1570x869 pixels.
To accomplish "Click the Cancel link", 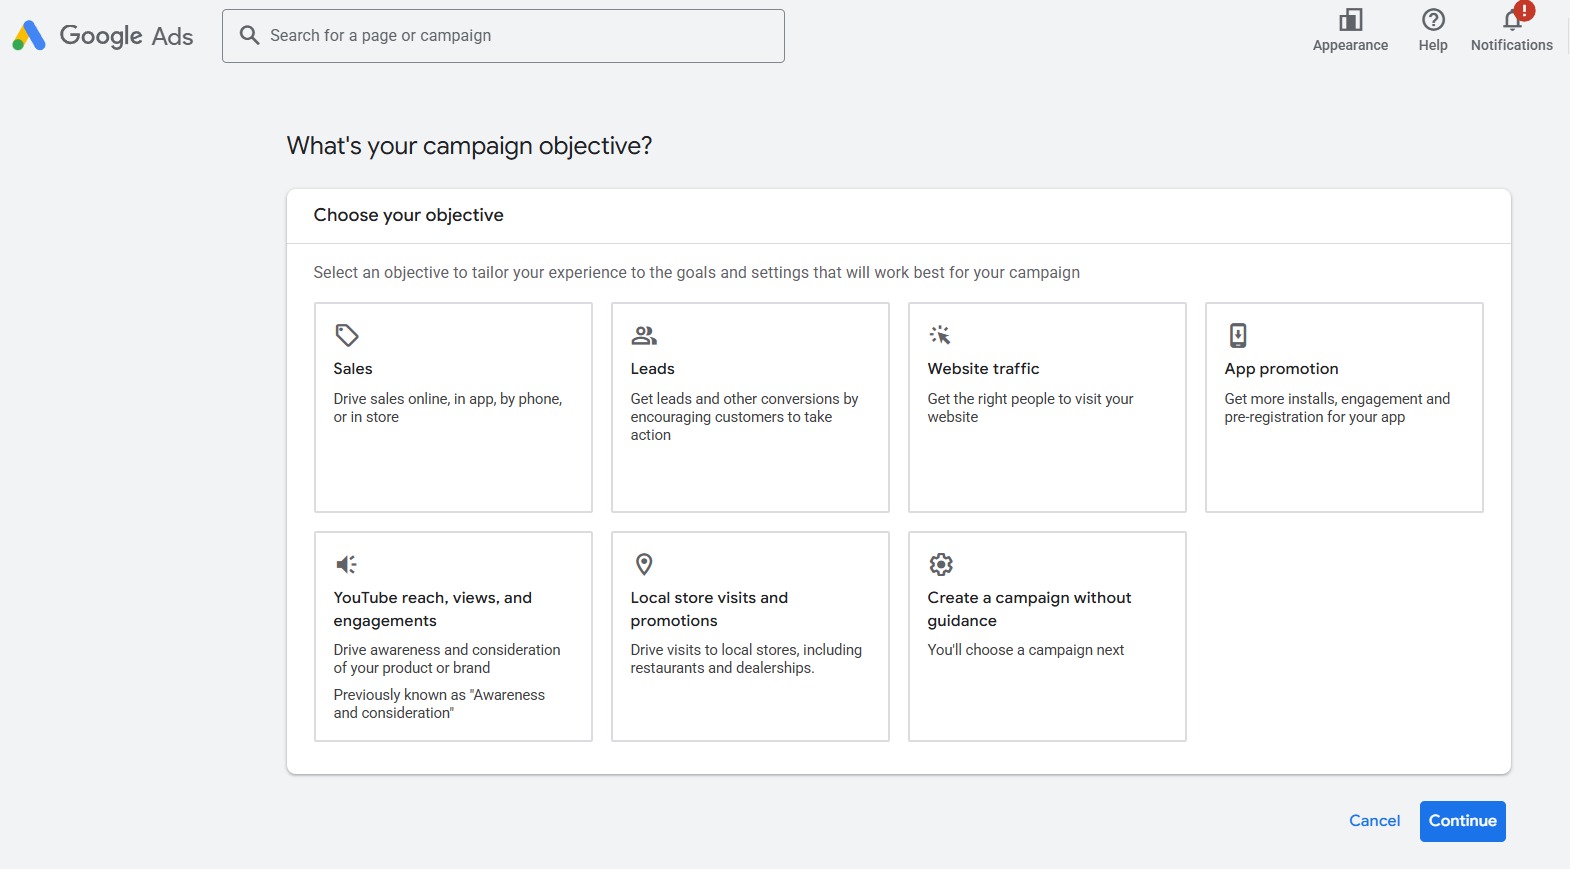I will [1374, 821].
